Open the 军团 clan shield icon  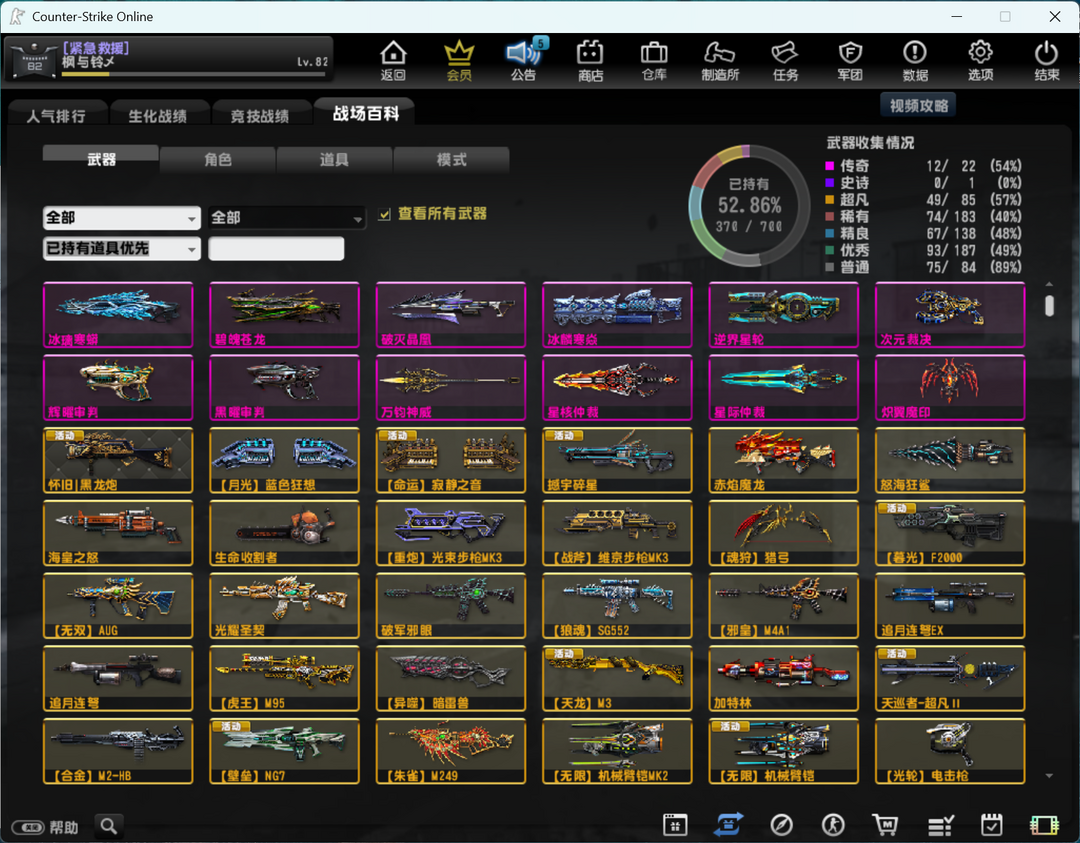[x=850, y=61]
